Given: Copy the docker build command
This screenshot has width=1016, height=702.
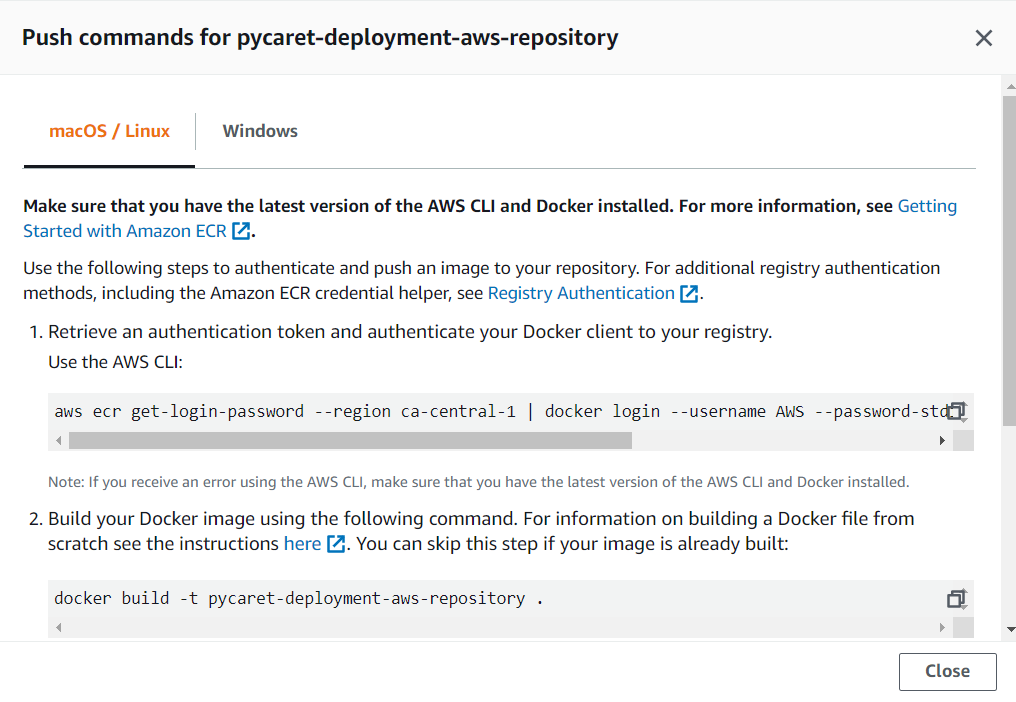Looking at the screenshot, I should 957,598.
